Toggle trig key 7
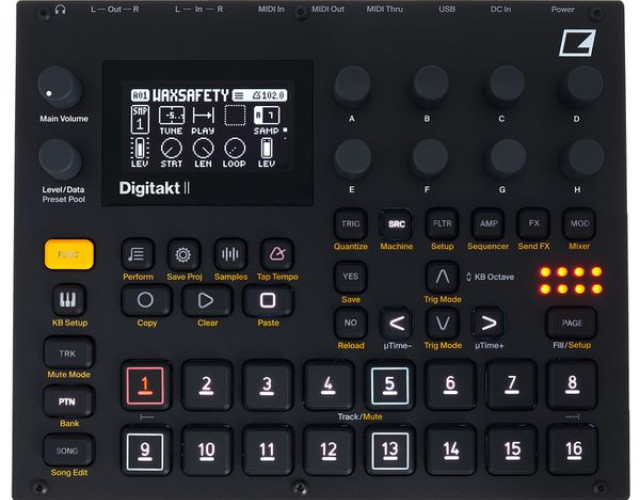 click(x=511, y=385)
